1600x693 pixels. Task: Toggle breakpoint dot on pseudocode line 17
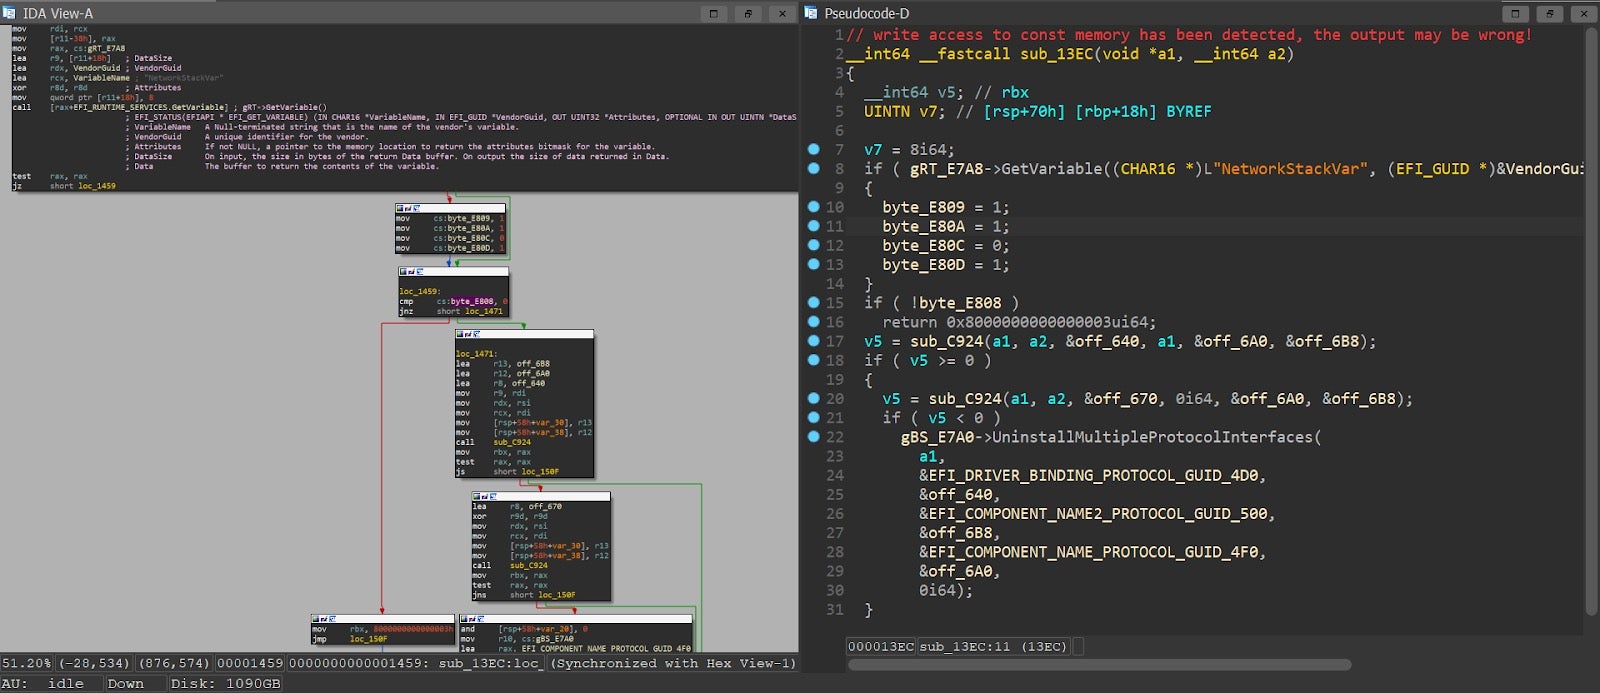[x=814, y=341]
